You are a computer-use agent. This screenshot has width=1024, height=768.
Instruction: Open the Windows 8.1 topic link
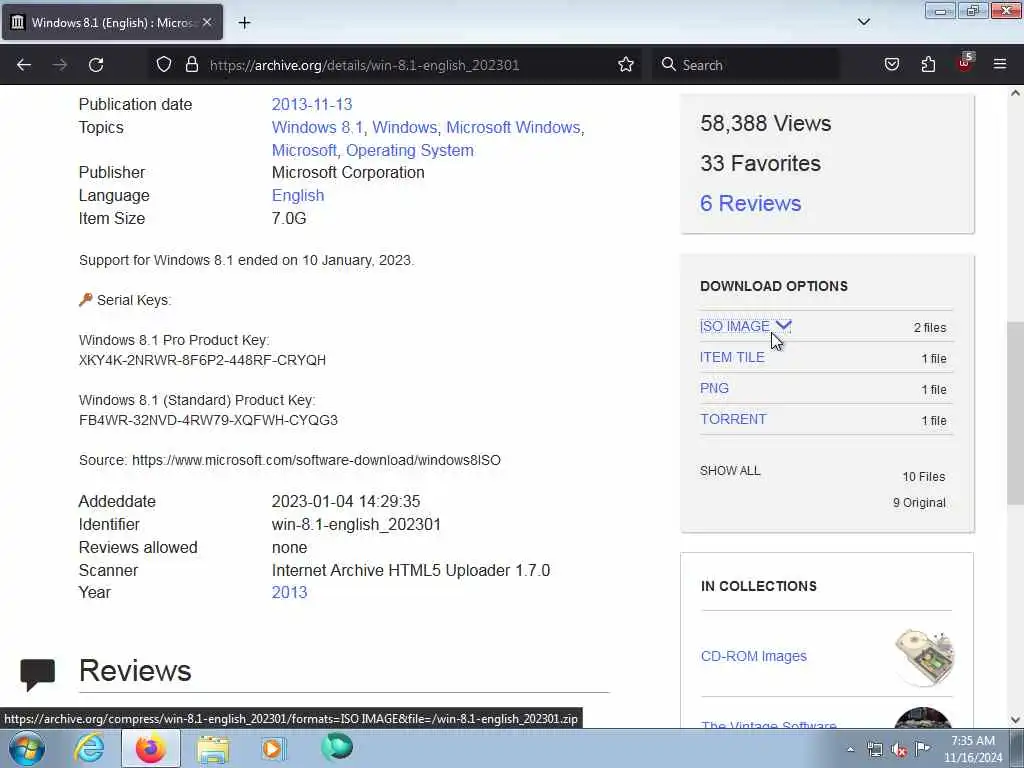pyautogui.click(x=319, y=127)
